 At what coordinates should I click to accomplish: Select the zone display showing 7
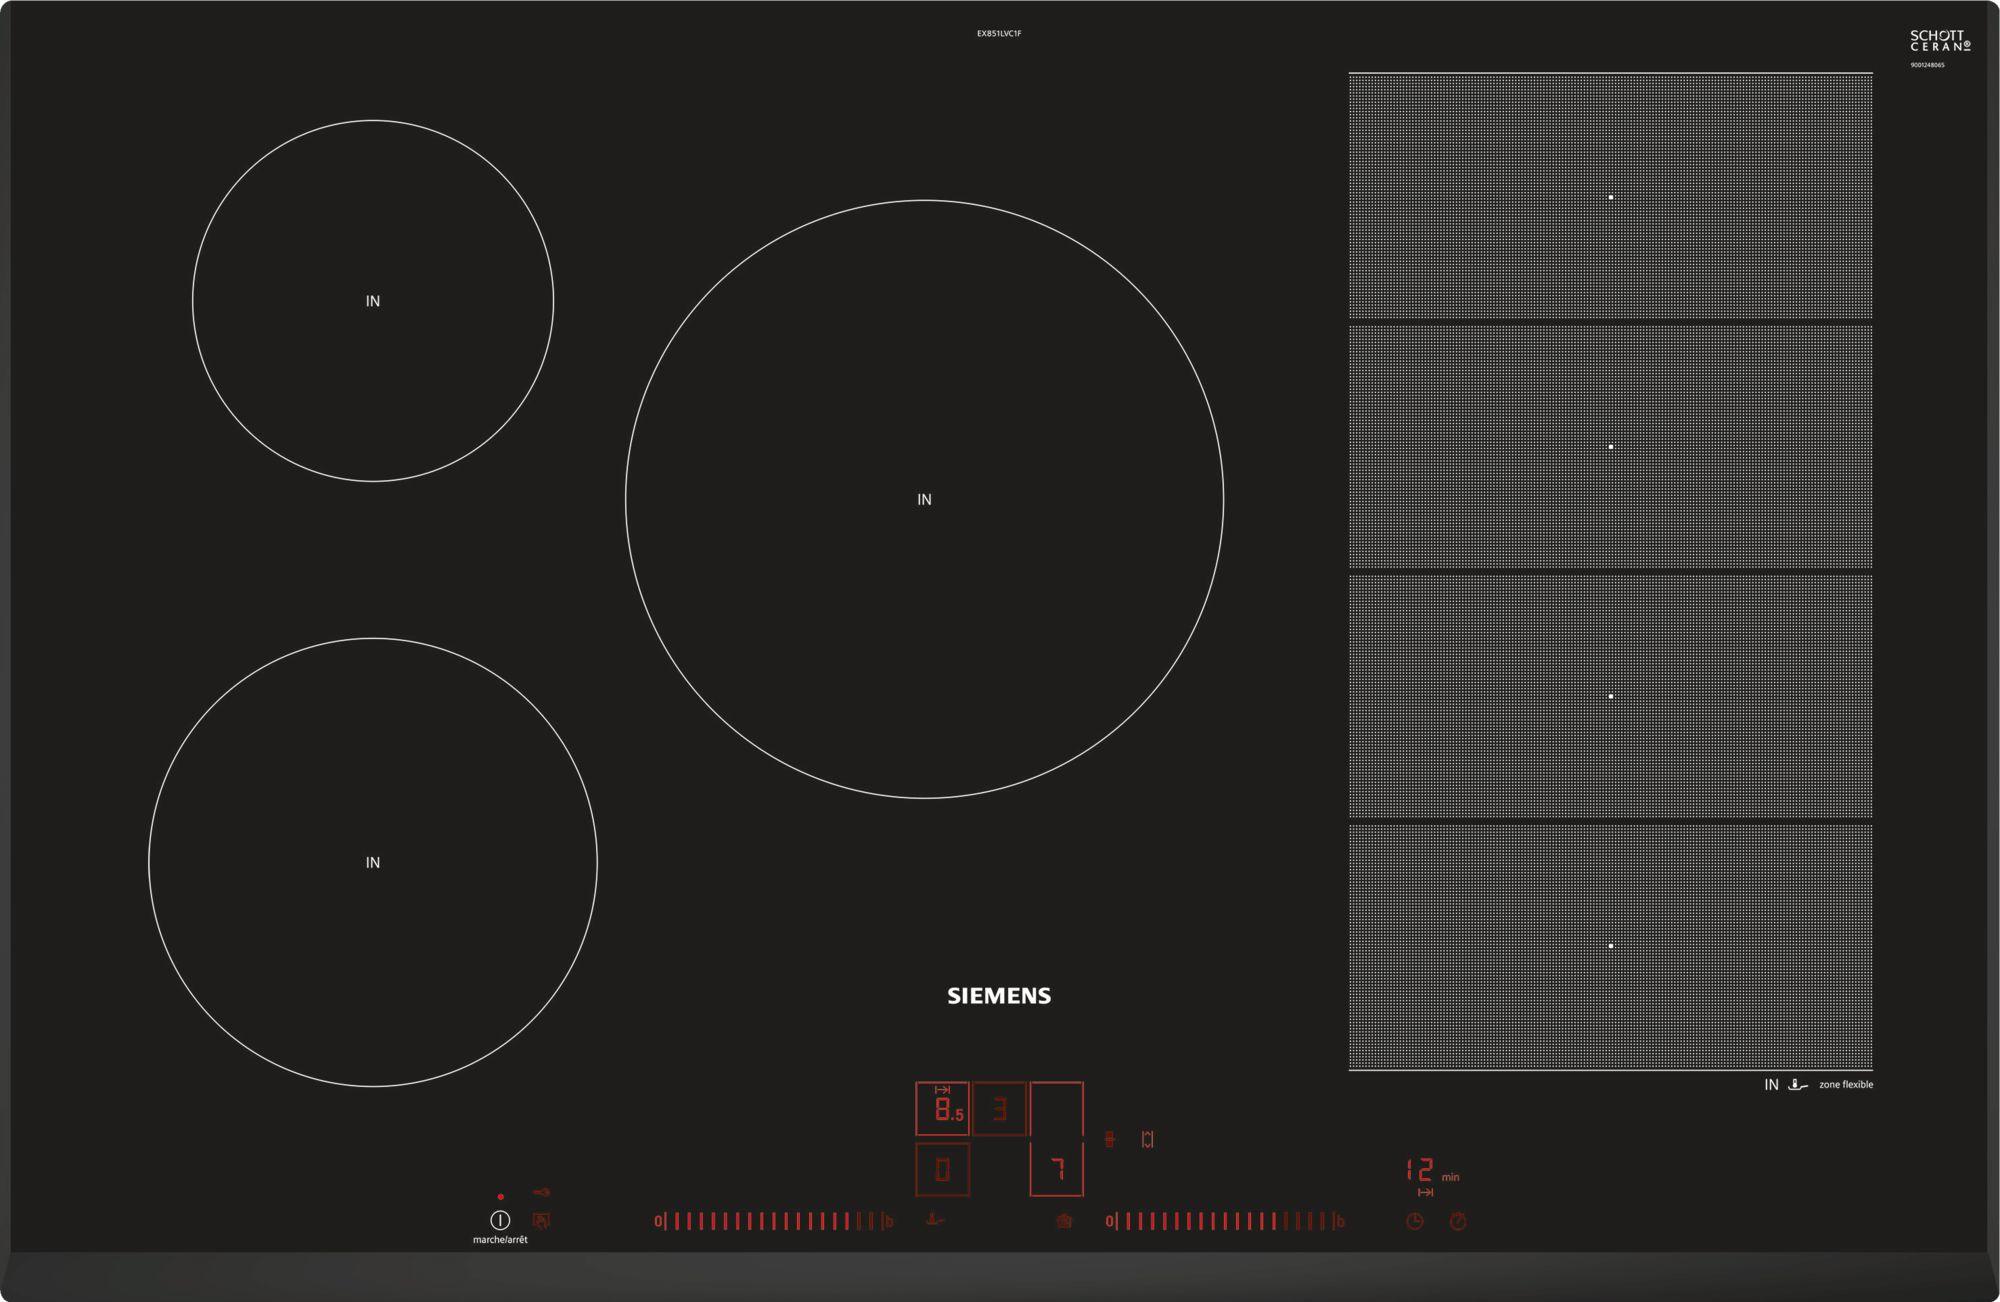click(1056, 1169)
